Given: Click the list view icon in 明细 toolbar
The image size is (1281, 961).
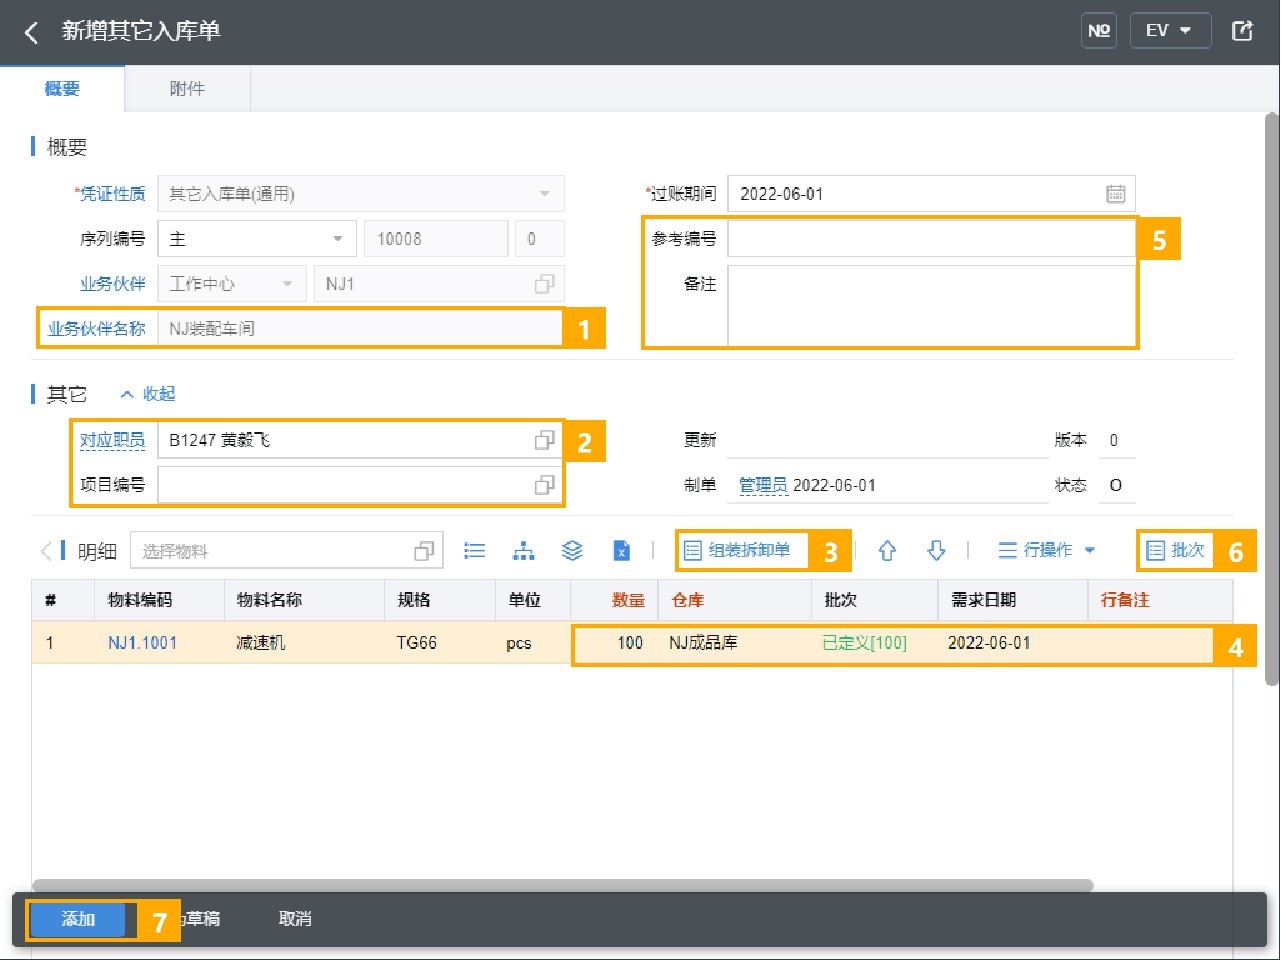Looking at the screenshot, I should tap(475, 551).
